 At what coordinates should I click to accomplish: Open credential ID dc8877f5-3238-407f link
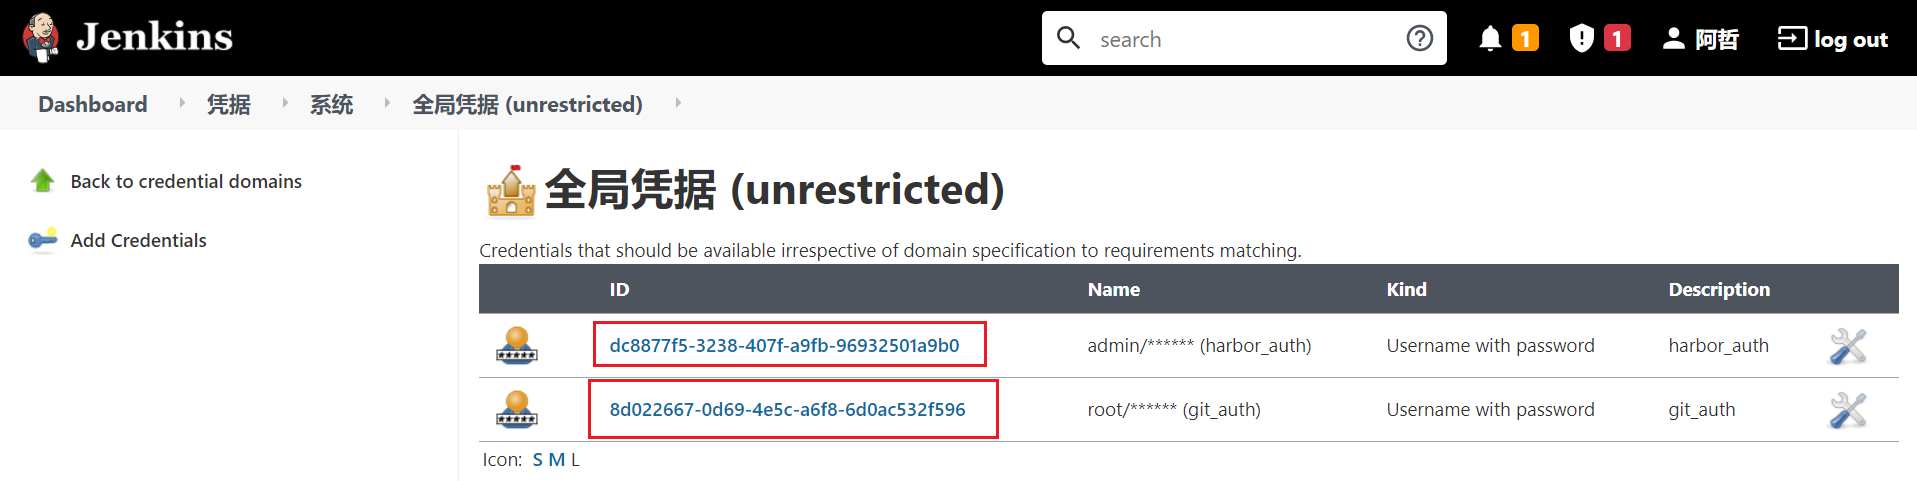click(784, 346)
